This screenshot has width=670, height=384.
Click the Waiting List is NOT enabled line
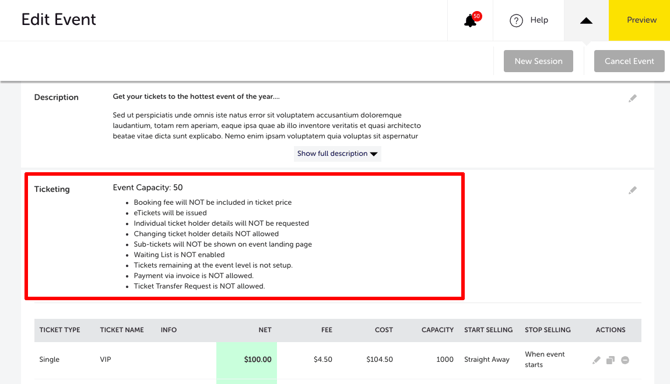tap(179, 255)
